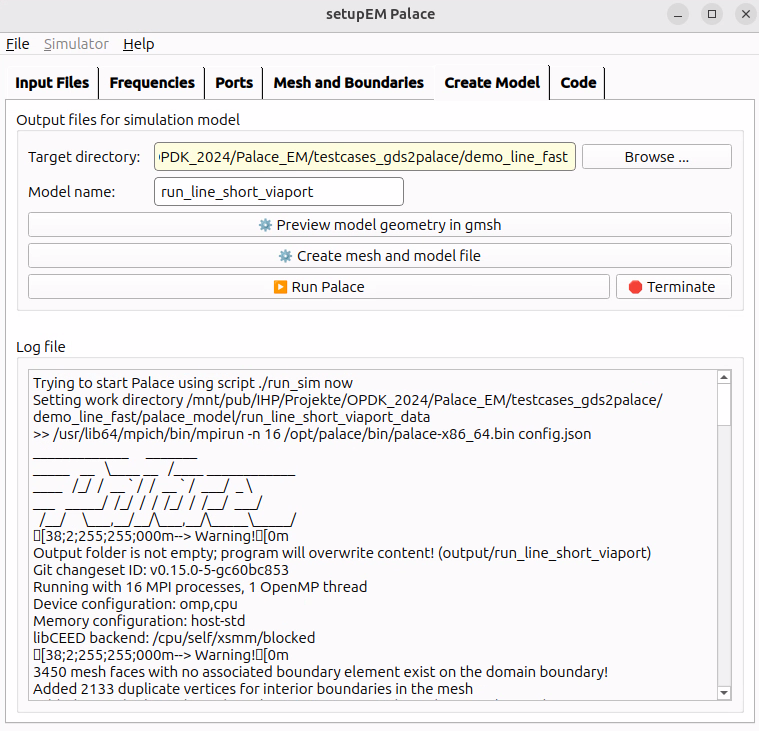Click 'Added 2133 duplicate vertices' line
The height and width of the screenshot is (731, 759).
(x=253, y=689)
